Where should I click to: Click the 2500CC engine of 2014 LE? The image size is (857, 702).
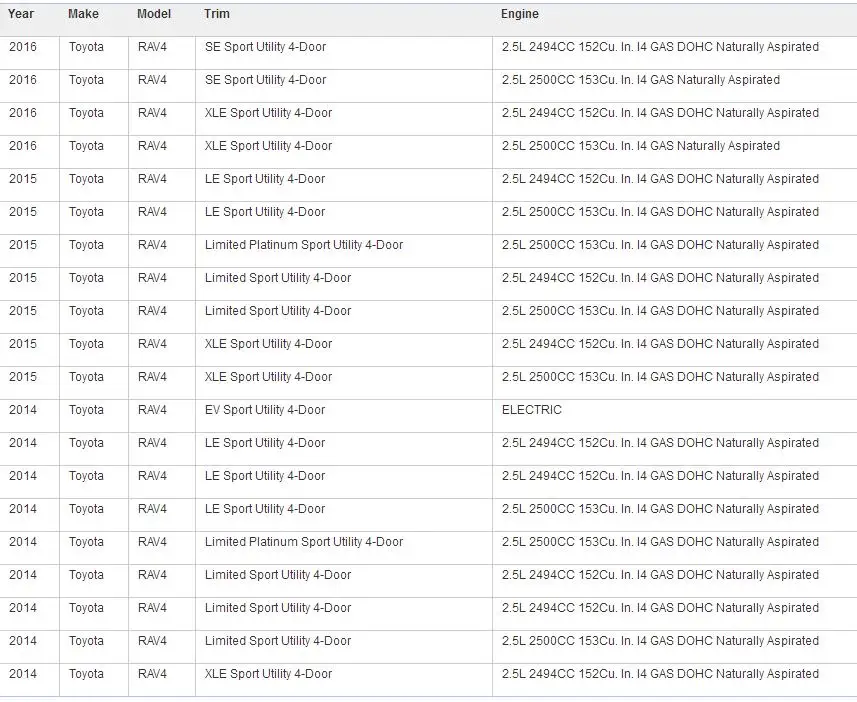(660, 508)
